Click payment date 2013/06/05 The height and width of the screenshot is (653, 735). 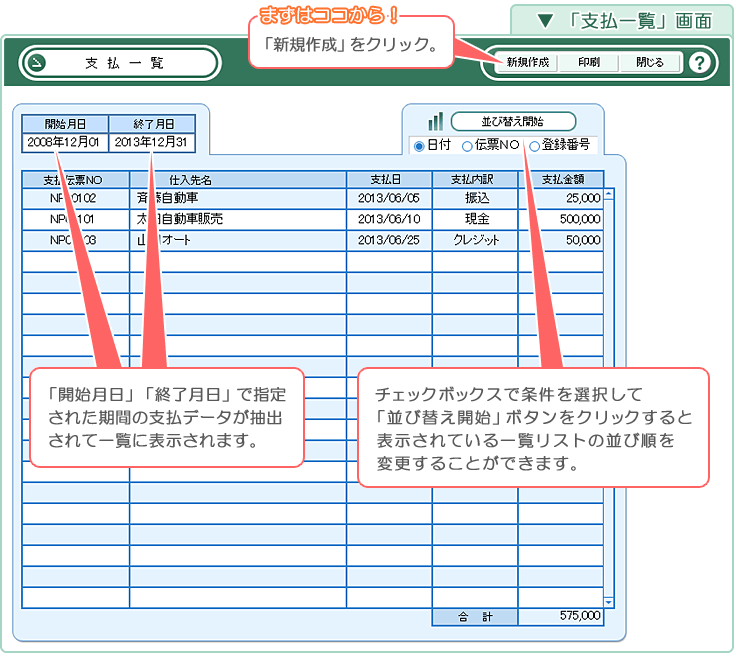[389, 198]
